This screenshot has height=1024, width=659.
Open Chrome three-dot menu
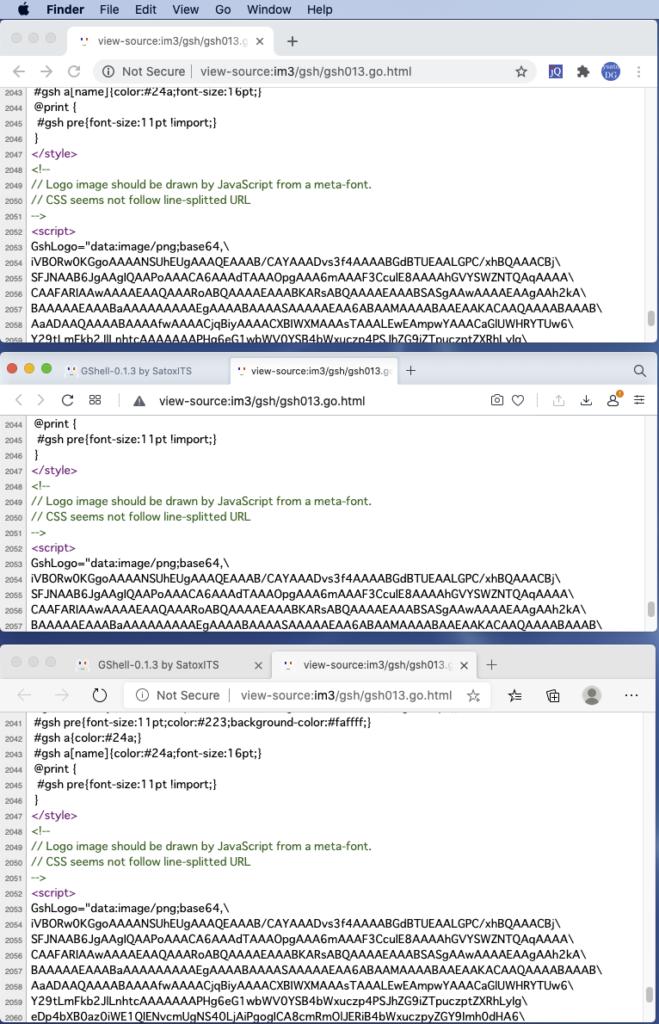(x=639, y=72)
